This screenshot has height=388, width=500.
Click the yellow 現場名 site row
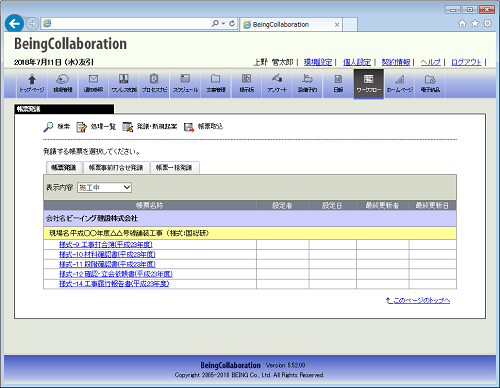coord(250,233)
